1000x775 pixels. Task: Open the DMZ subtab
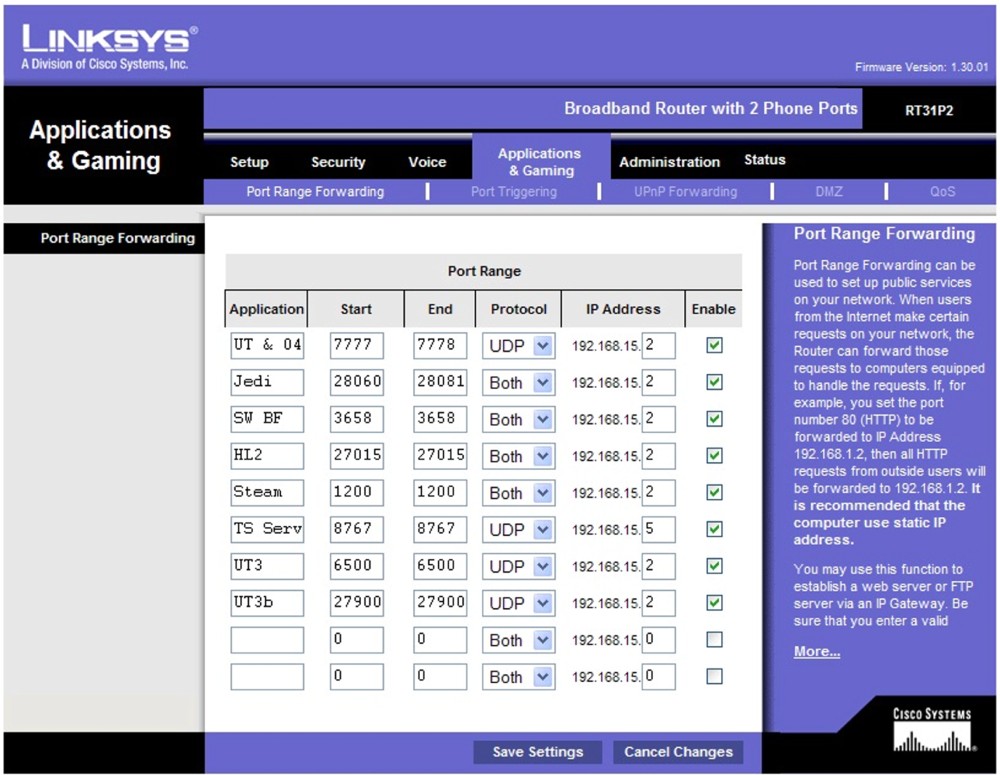828,191
